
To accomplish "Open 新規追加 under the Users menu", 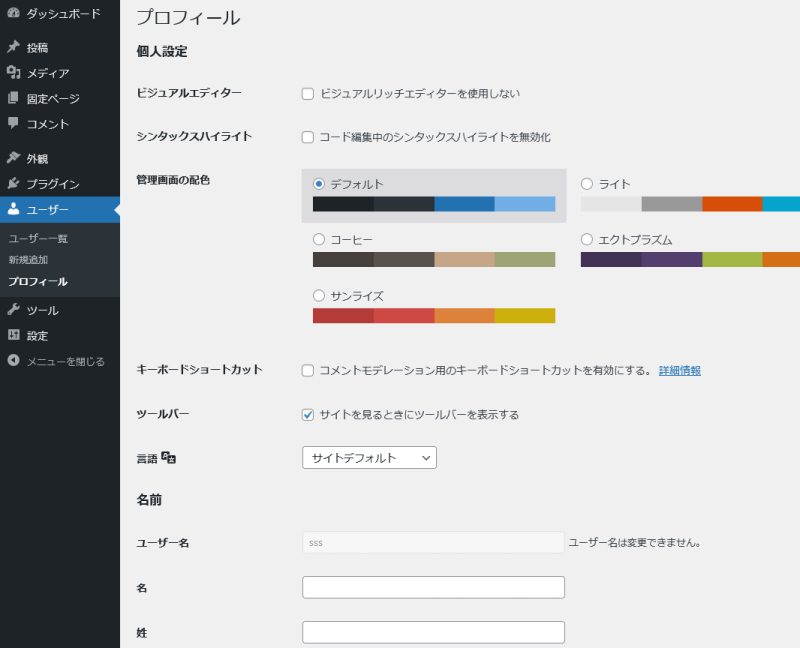I will click(28, 260).
